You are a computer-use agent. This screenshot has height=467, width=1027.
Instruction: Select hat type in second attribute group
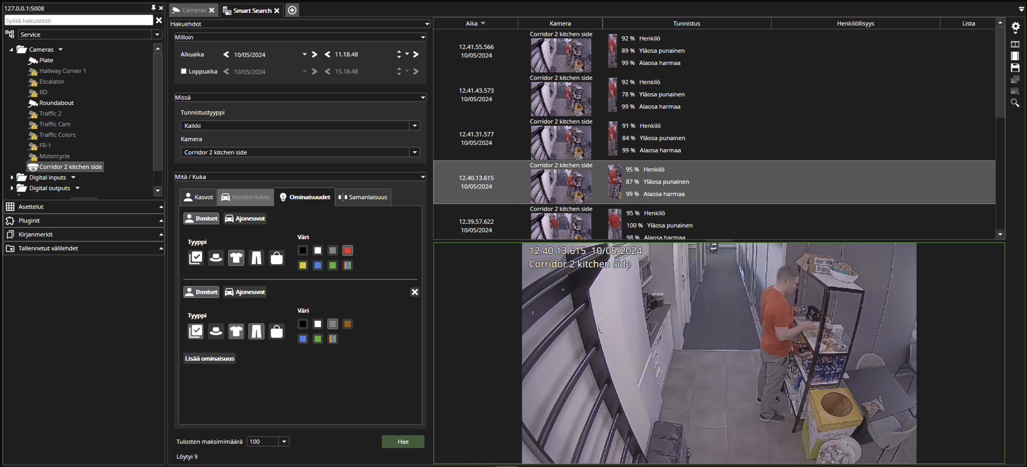point(215,331)
